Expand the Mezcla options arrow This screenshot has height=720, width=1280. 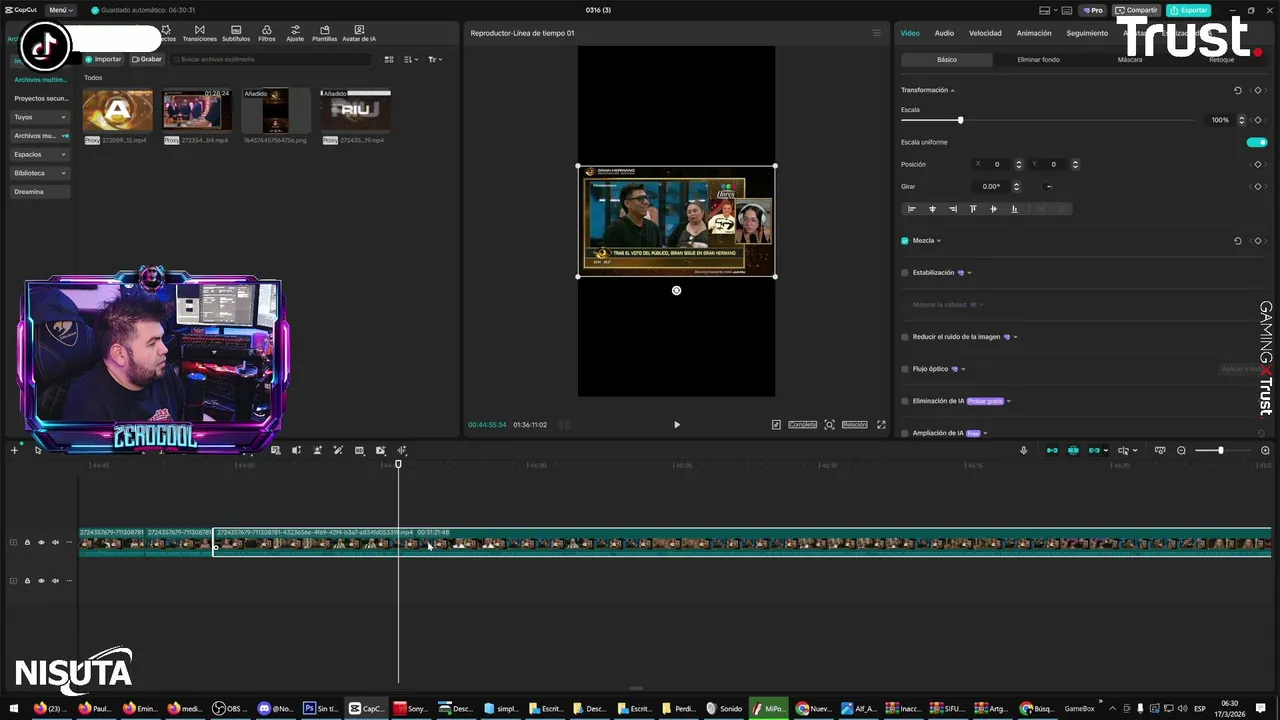939,240
